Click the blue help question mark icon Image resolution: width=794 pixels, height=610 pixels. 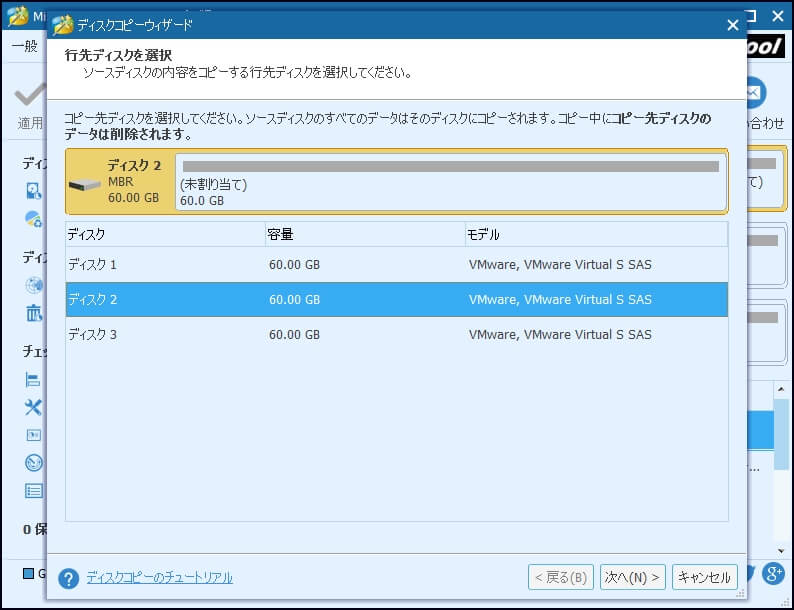click(x=68, y=578)
